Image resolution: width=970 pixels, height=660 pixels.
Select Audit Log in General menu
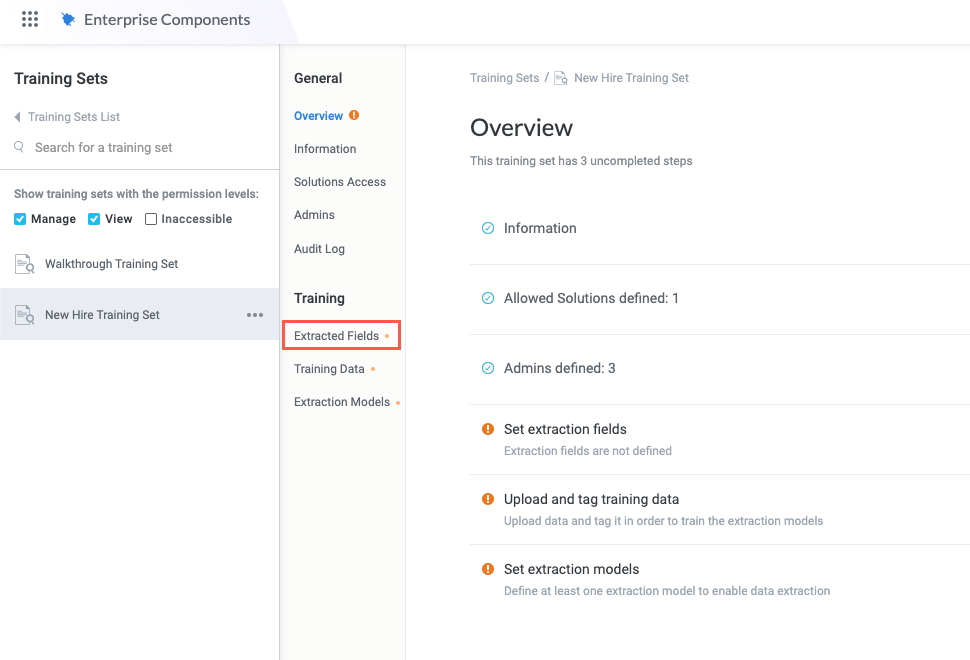pyautogui.click(x=319, y=249)
